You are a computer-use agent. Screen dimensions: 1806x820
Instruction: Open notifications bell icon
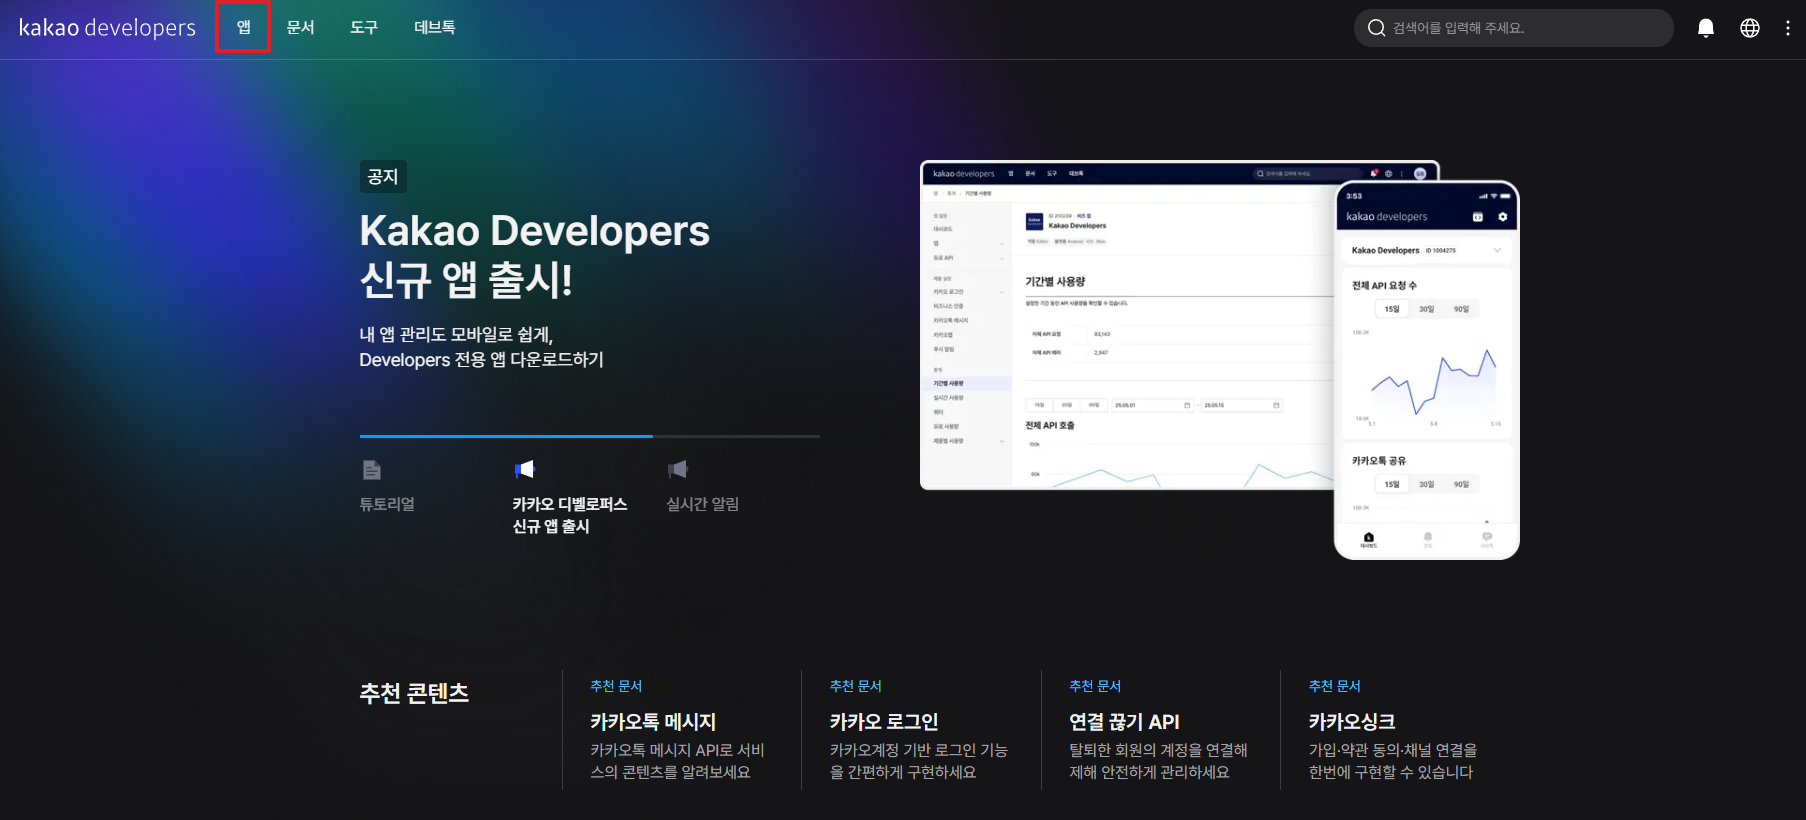[x=1706, y=28]
